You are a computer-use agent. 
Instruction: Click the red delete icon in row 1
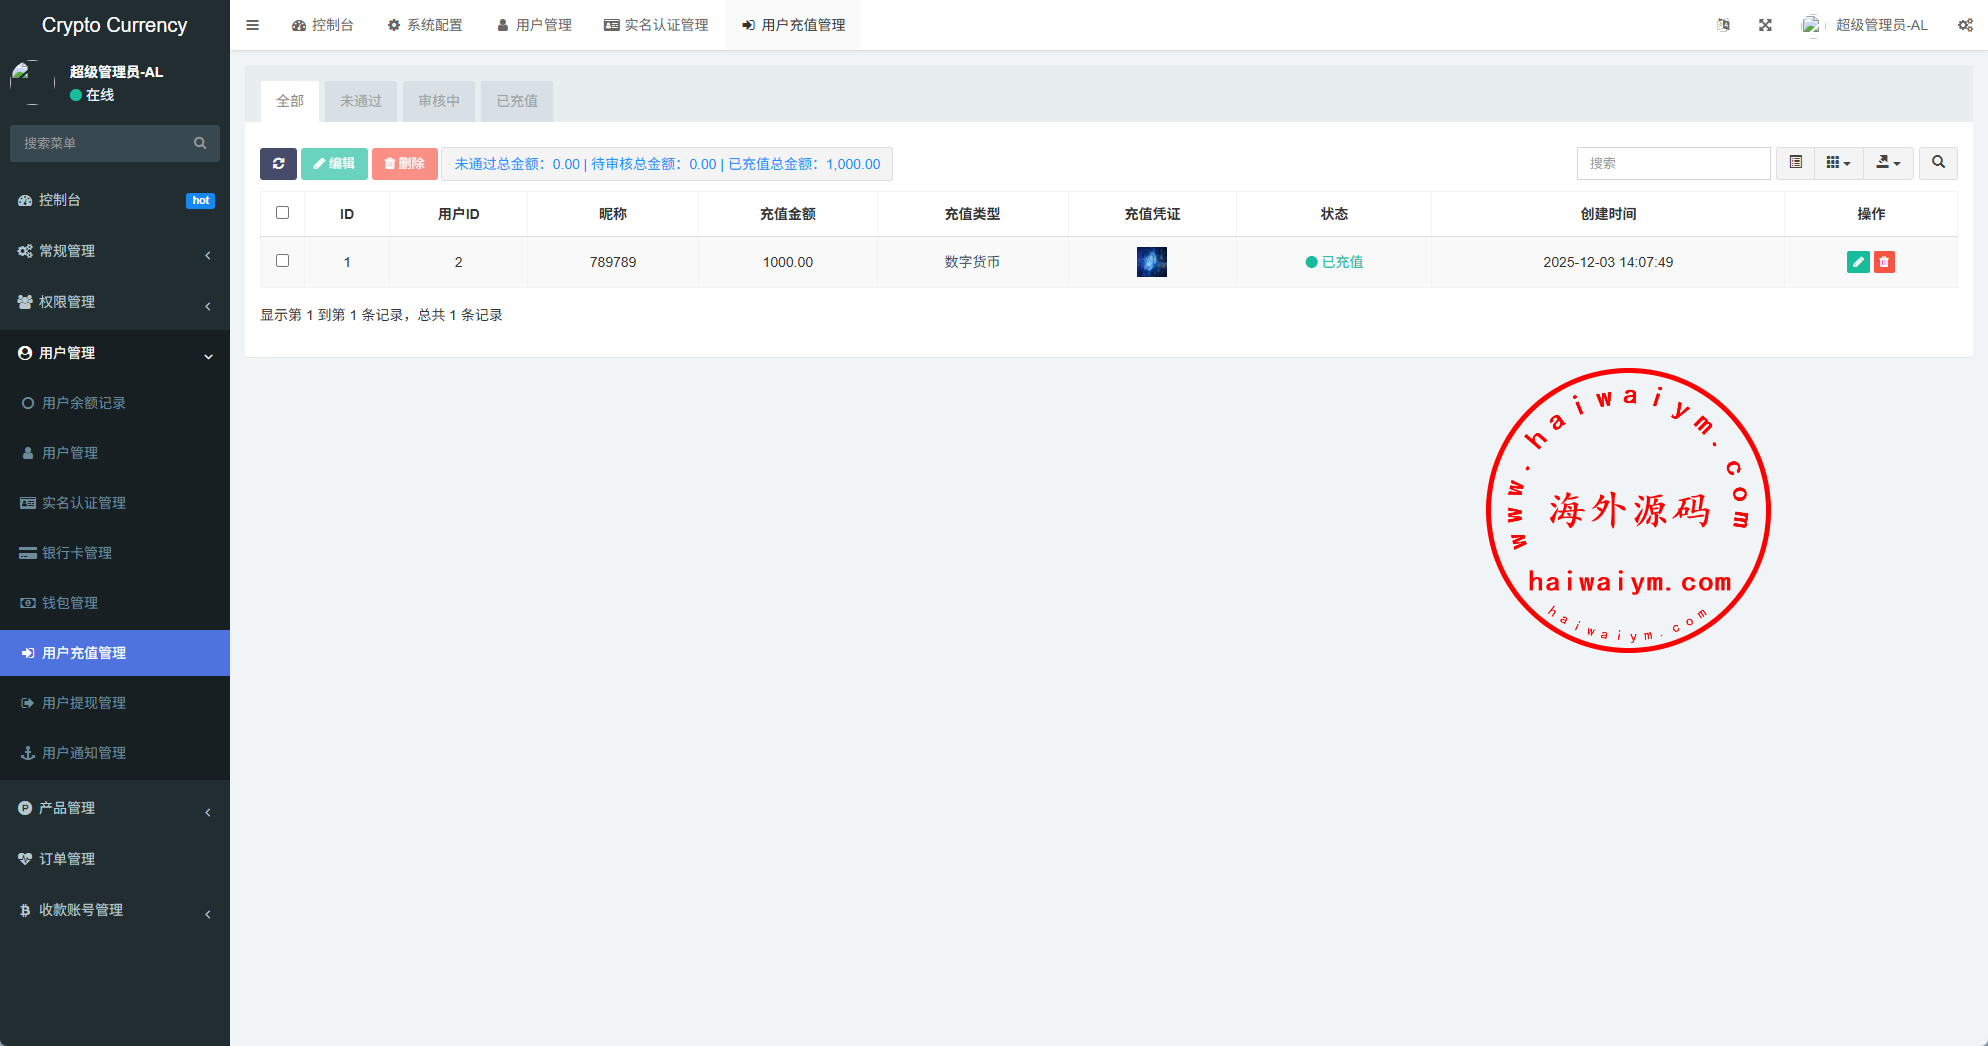click(1884, 262)
